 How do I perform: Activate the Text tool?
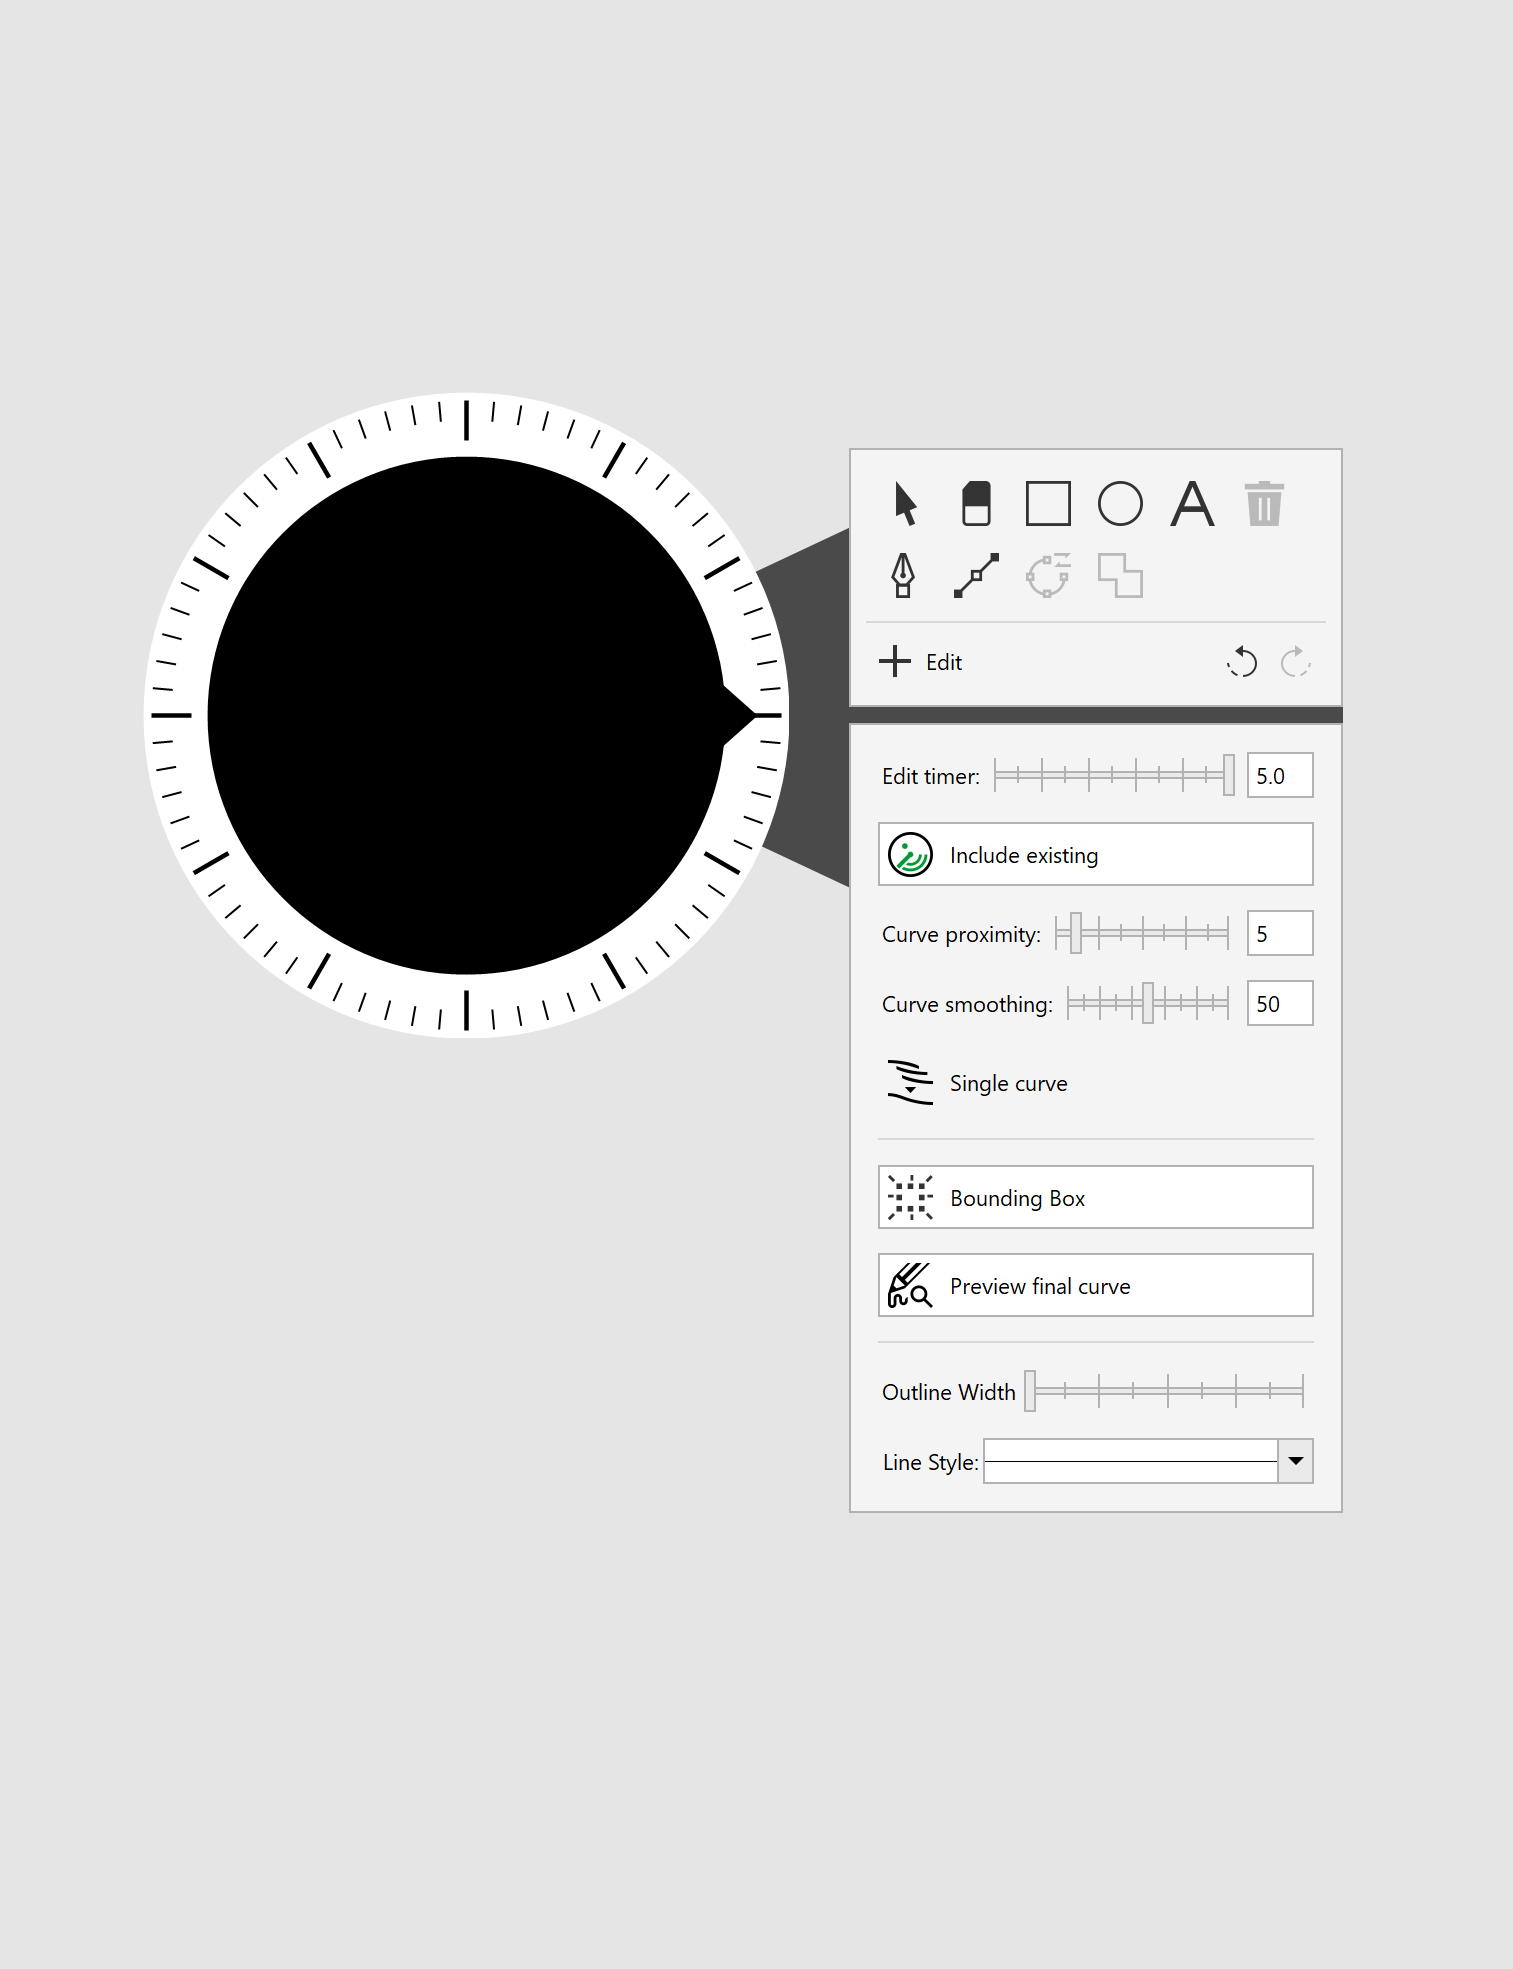pos(1192,503)
